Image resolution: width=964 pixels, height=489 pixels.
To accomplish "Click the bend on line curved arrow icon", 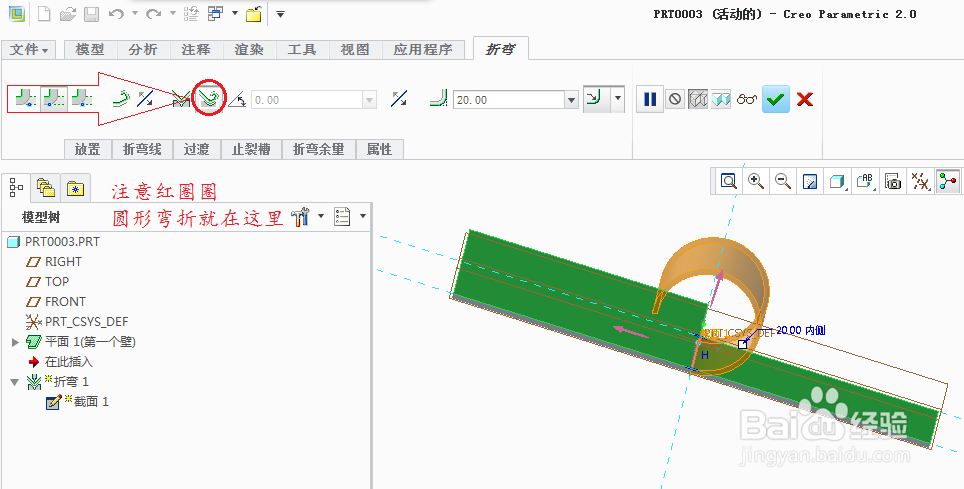I will [122, 98].
